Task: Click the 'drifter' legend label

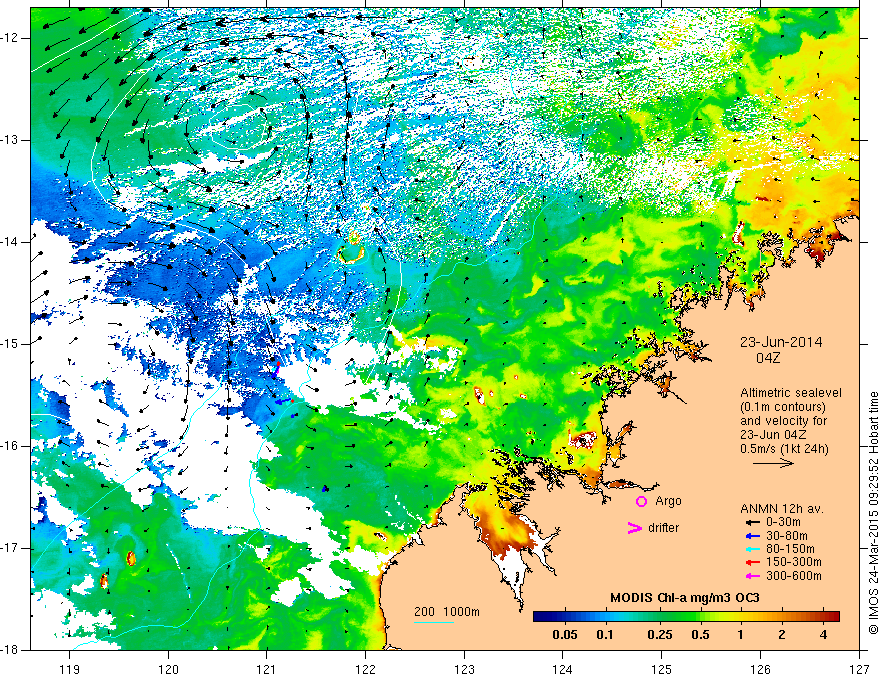Action: (663, 528)
